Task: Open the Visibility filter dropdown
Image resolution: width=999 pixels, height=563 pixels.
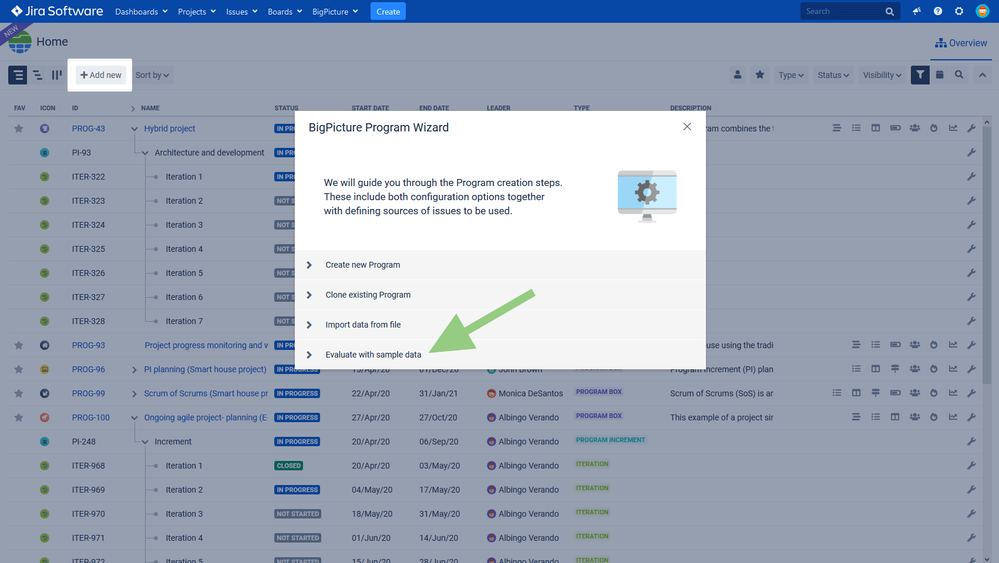Action: (x=882, y=75)
